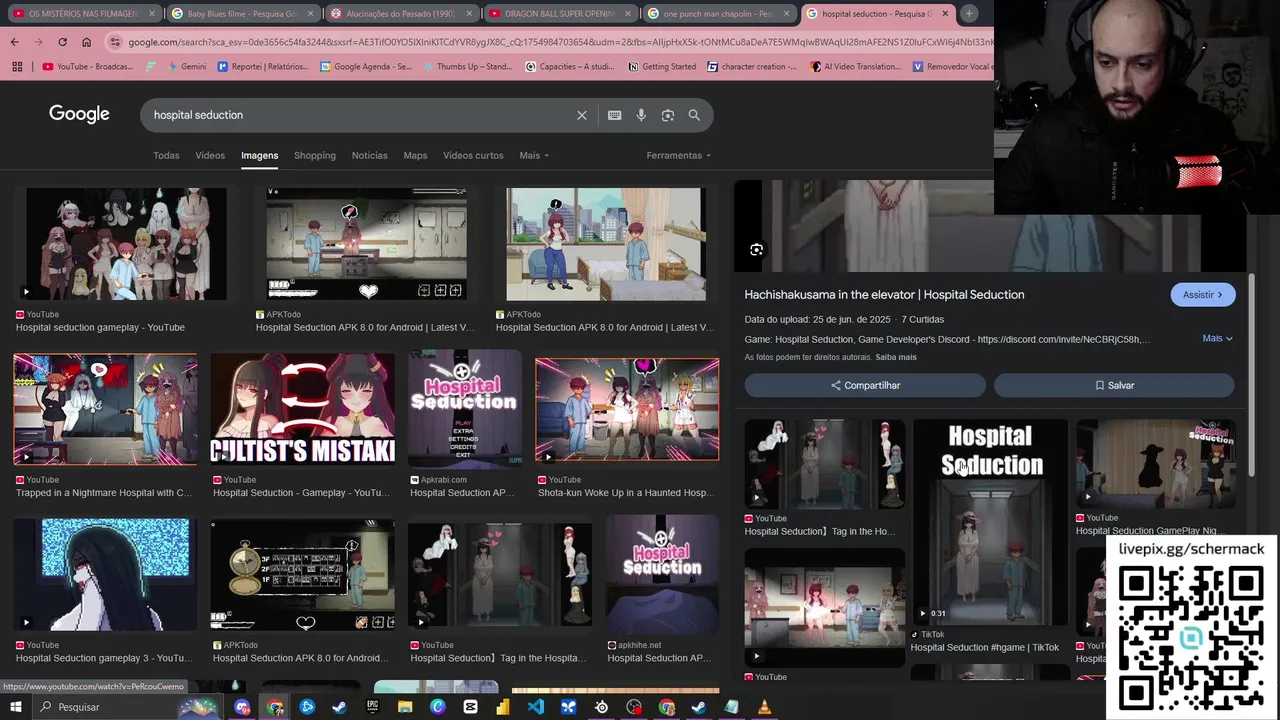Open the 'Getting Started' Notion bookmark
The width and height of the screenshot is (1280, 720).
point(662,67)
